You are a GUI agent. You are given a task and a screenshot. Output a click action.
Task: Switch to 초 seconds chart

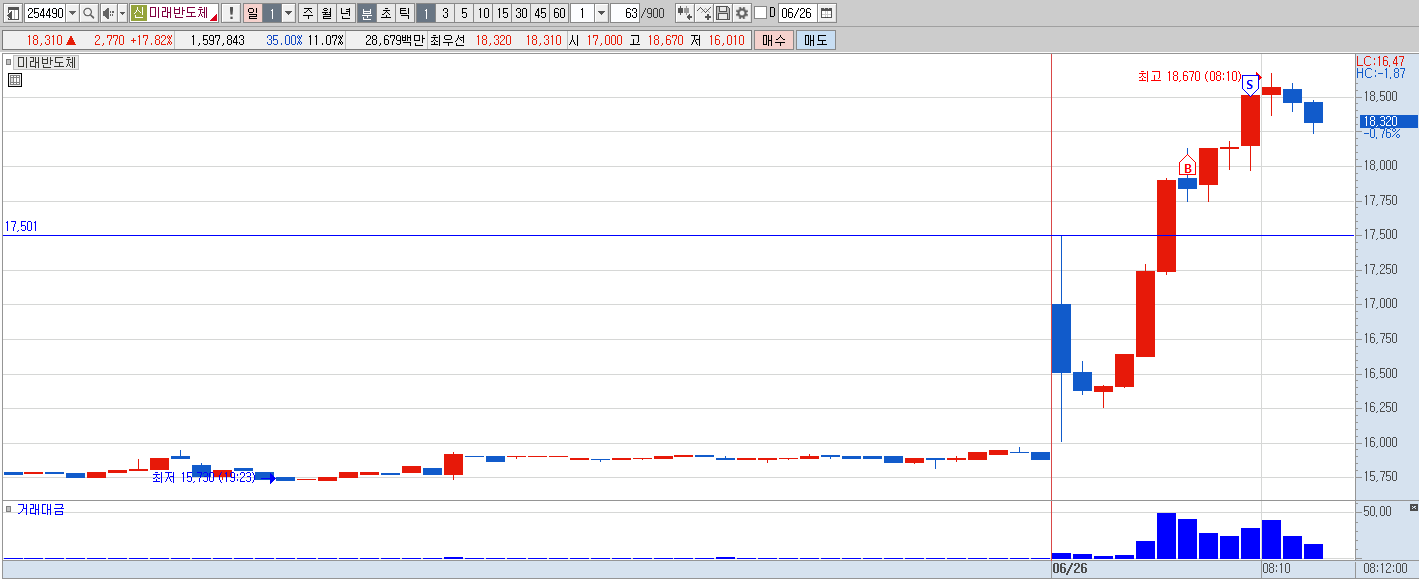(386, 13)
